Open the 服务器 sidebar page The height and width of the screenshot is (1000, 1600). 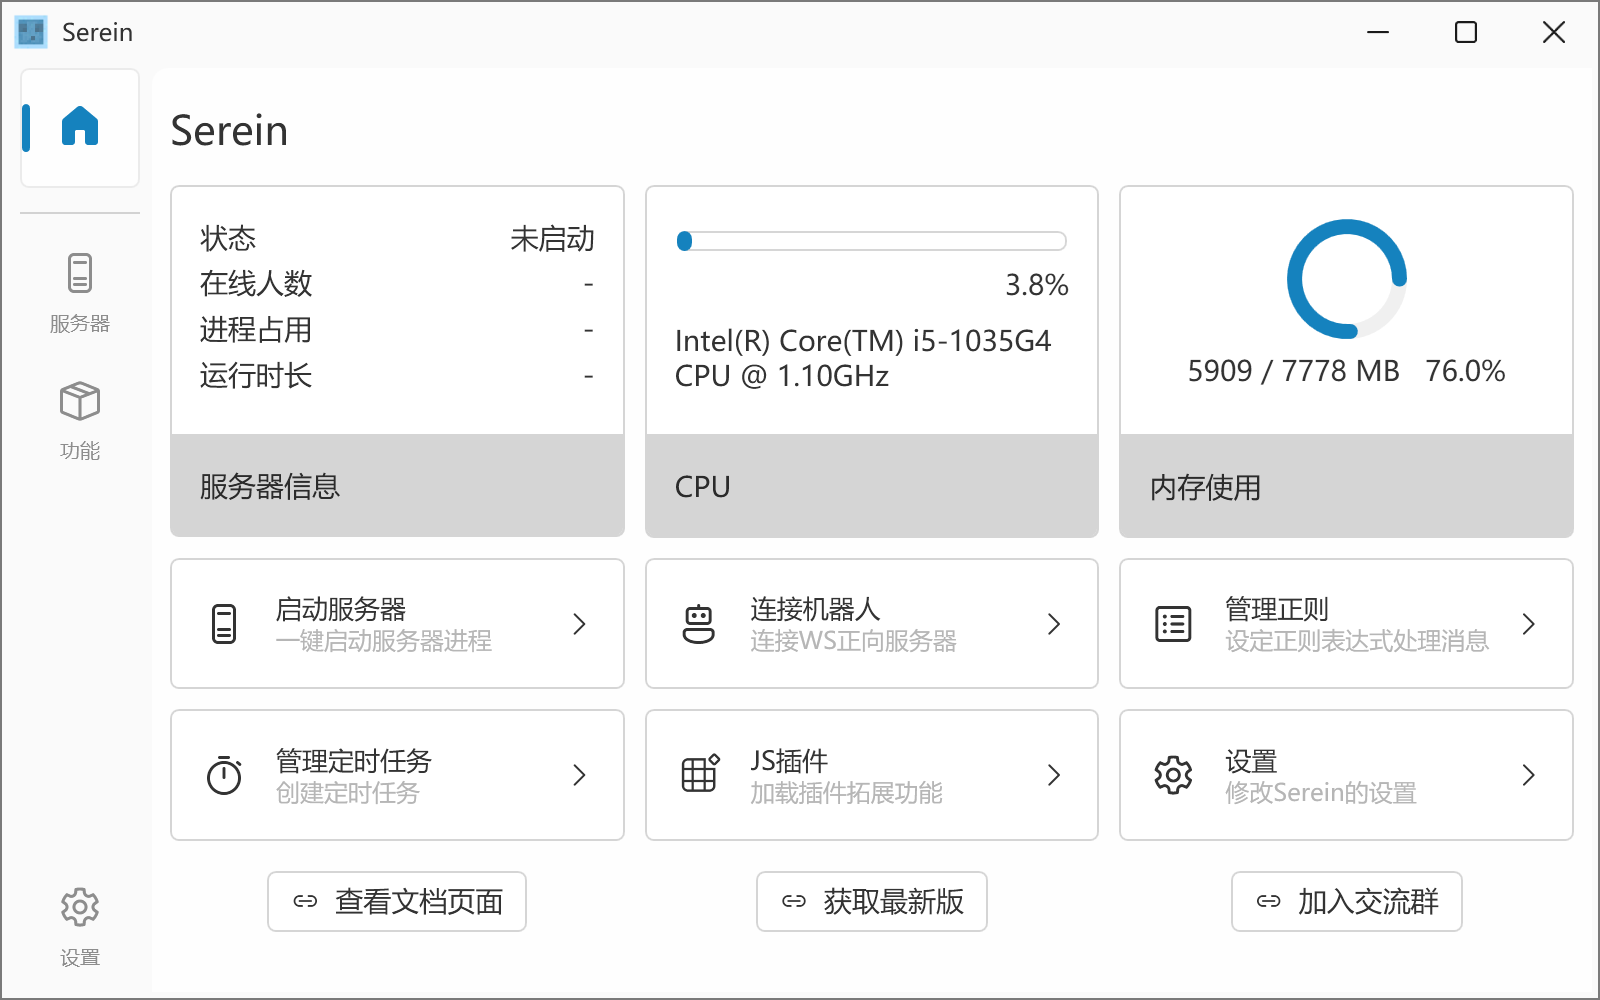80,292
